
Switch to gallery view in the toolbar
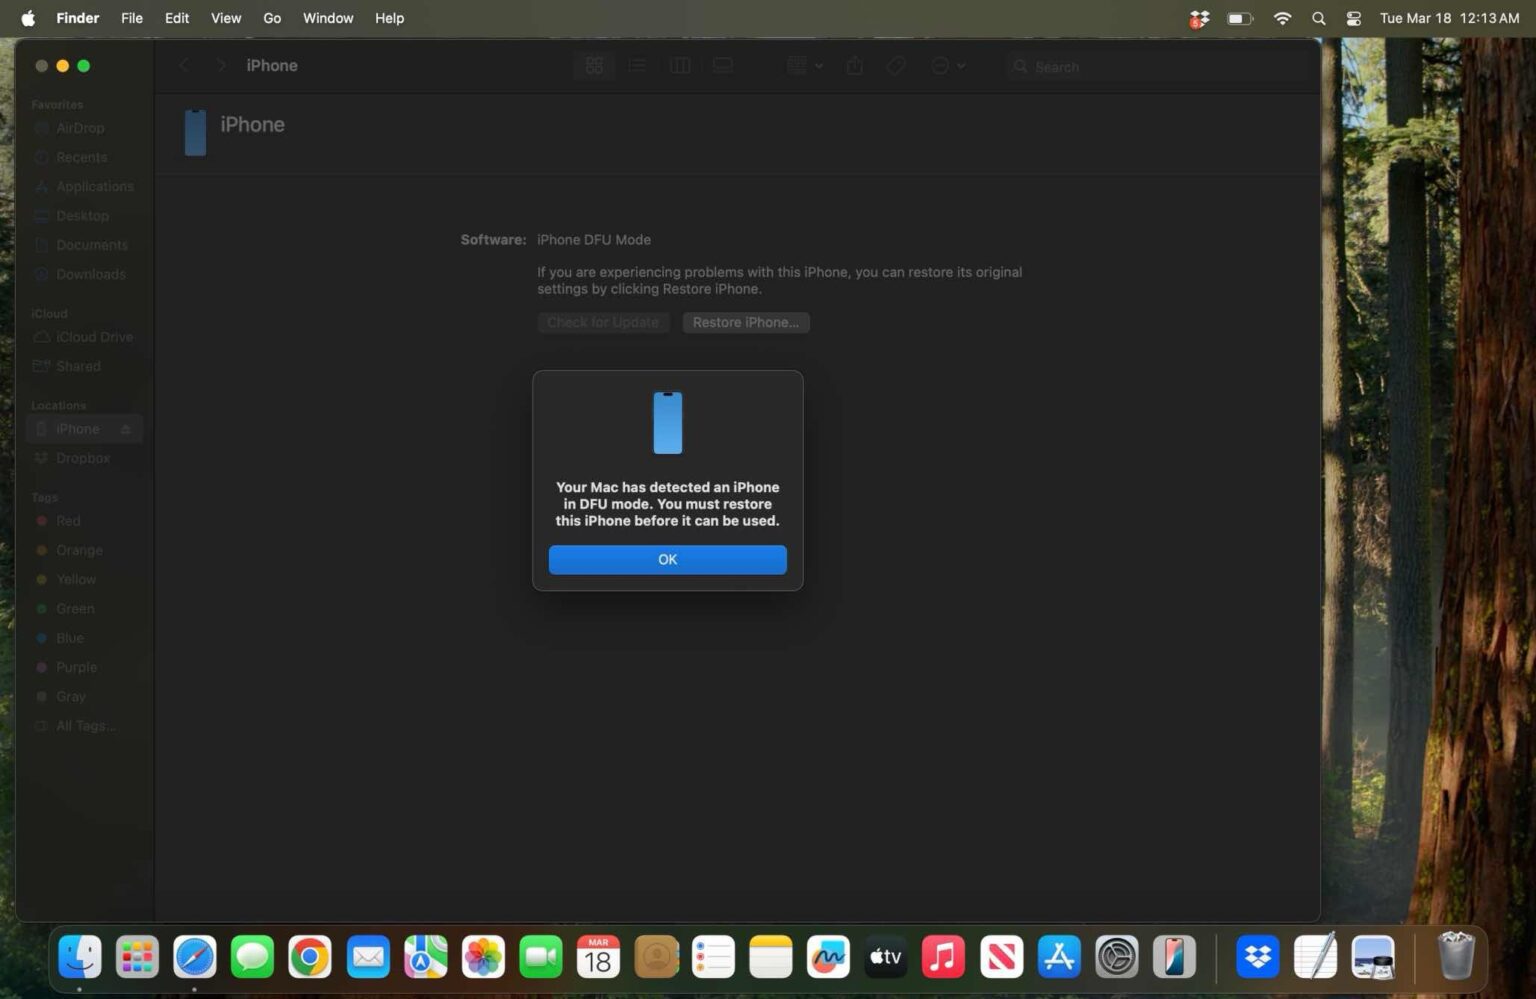722,65
